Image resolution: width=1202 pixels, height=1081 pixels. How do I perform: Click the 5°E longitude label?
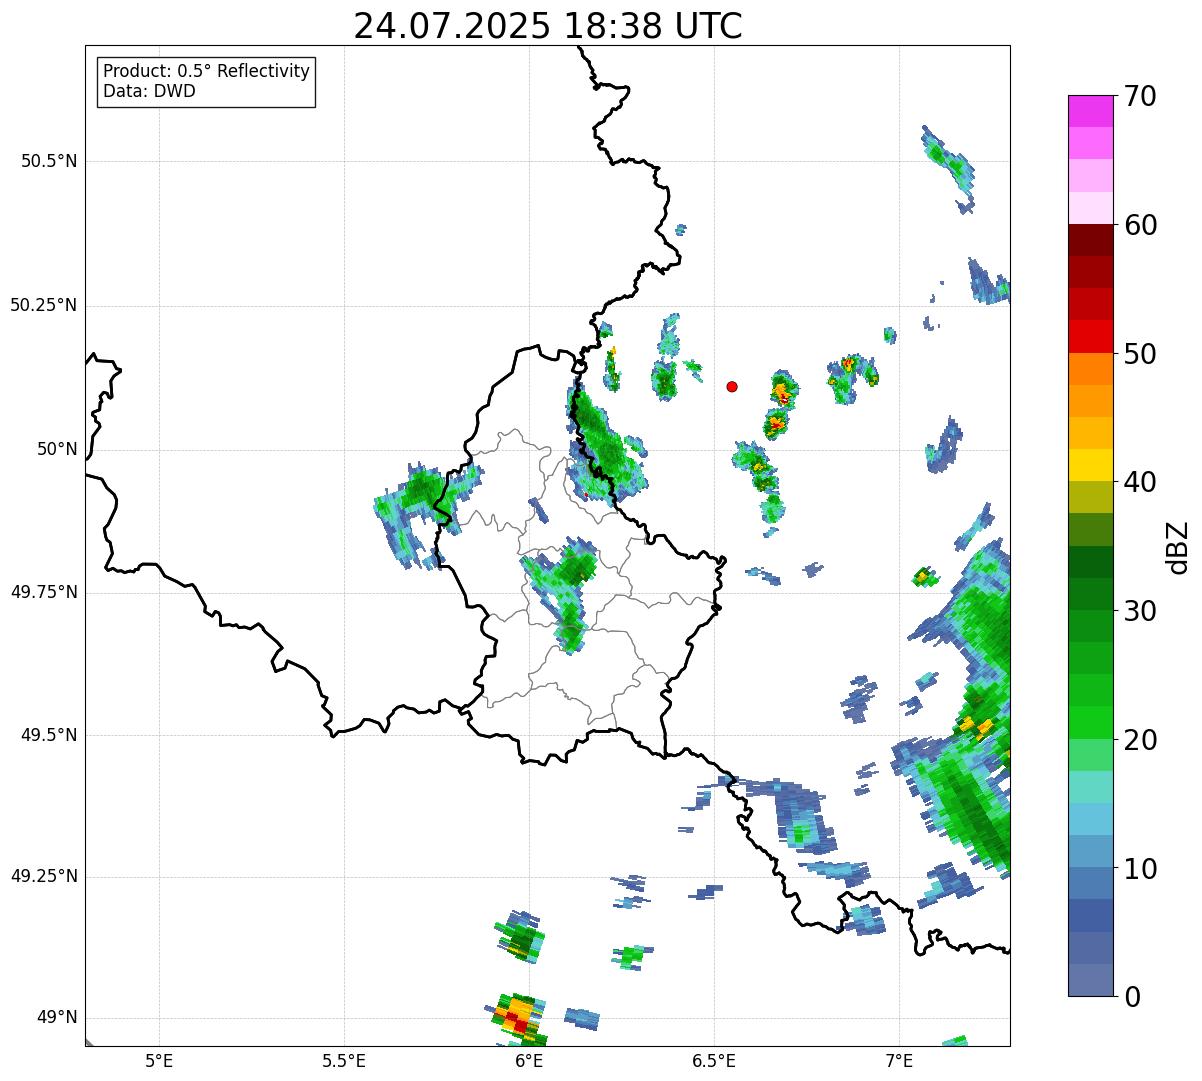tap(159, 1061)
